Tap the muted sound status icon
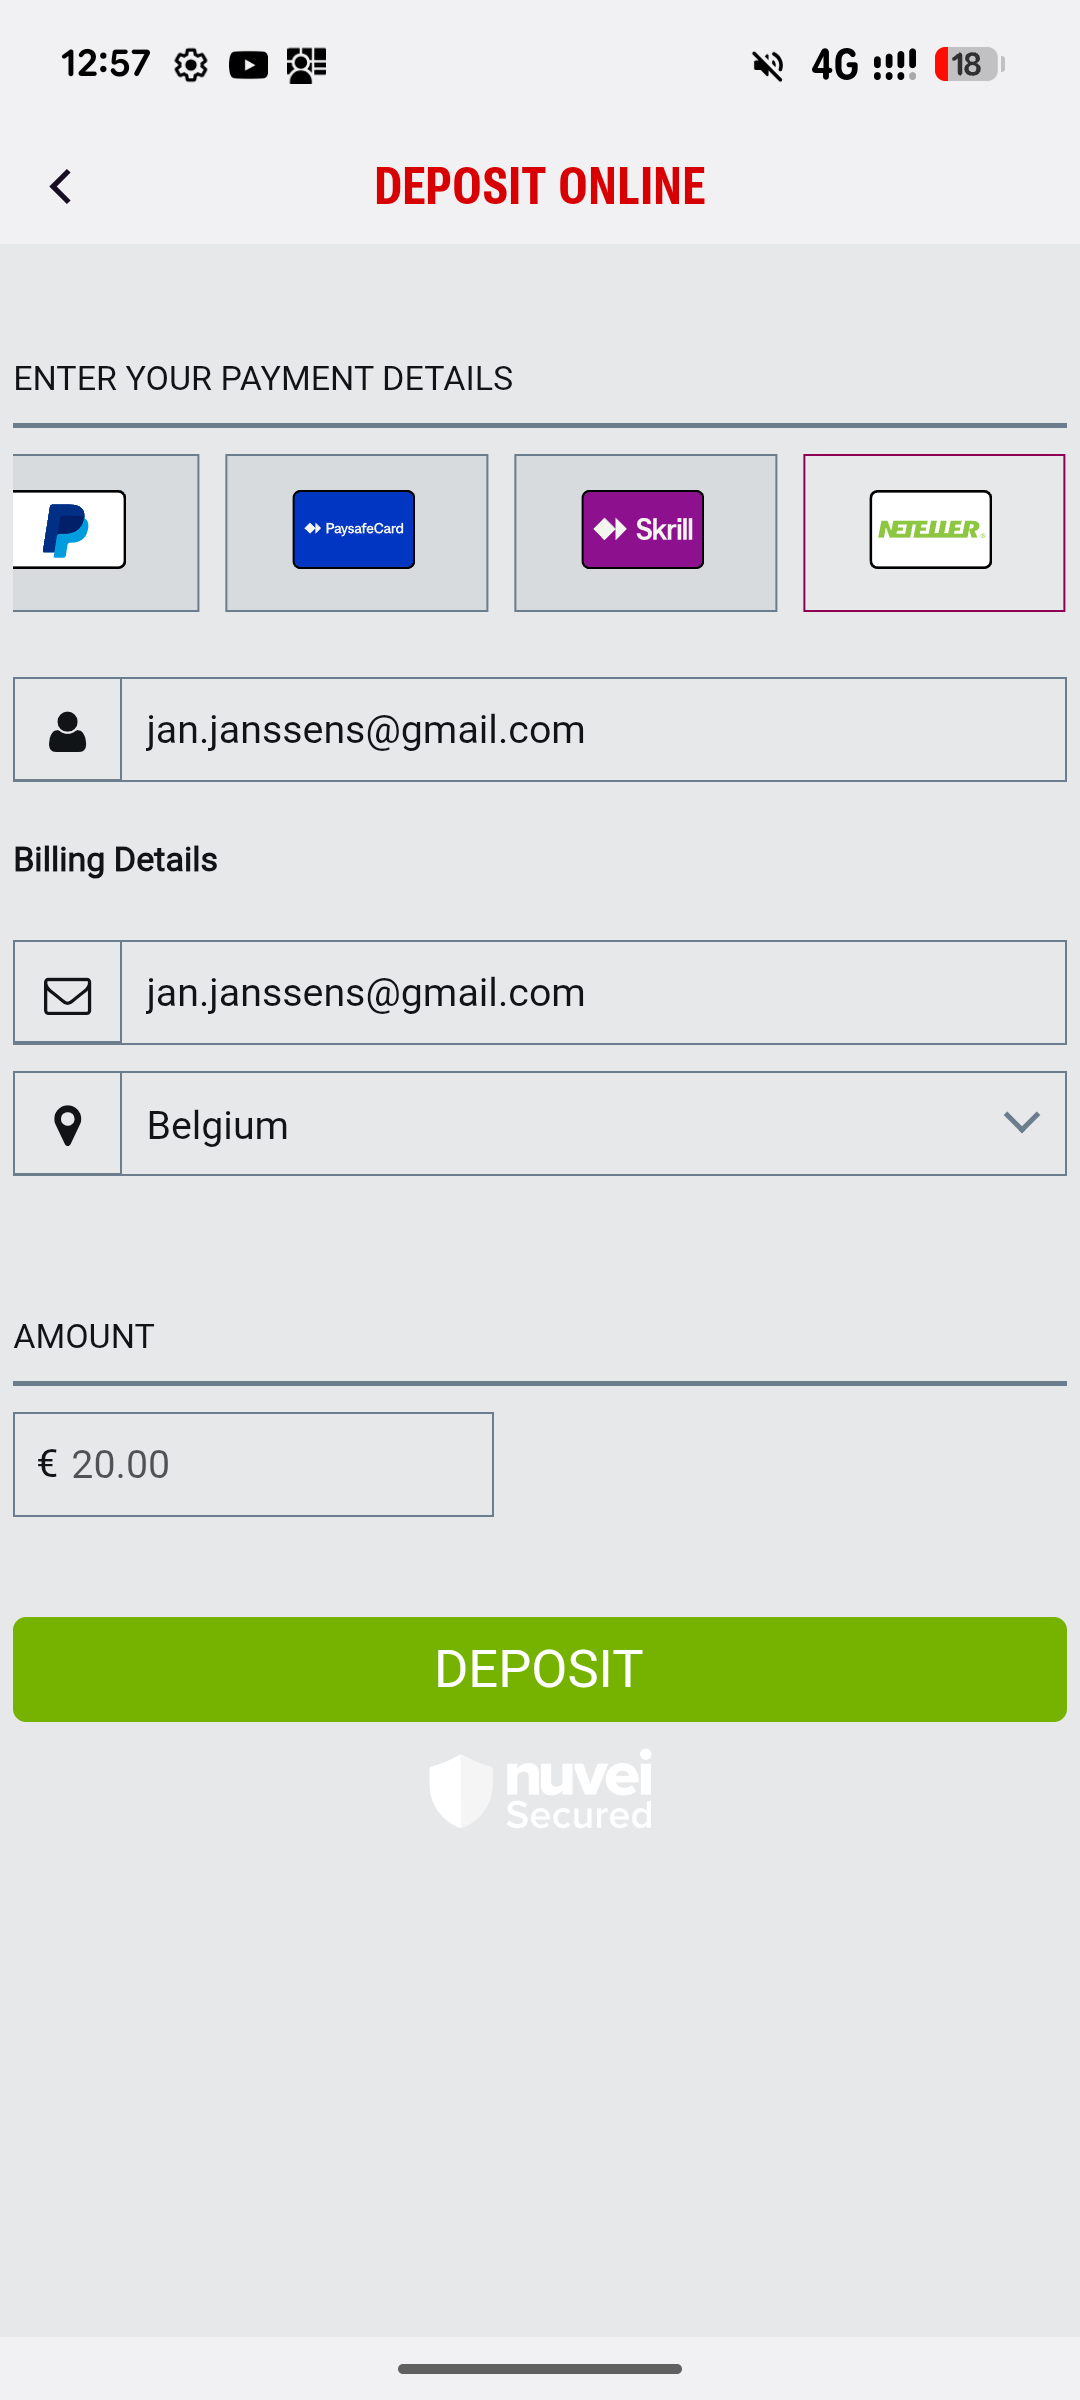This screenshot has height=2400, width=1080. [768, 66]
